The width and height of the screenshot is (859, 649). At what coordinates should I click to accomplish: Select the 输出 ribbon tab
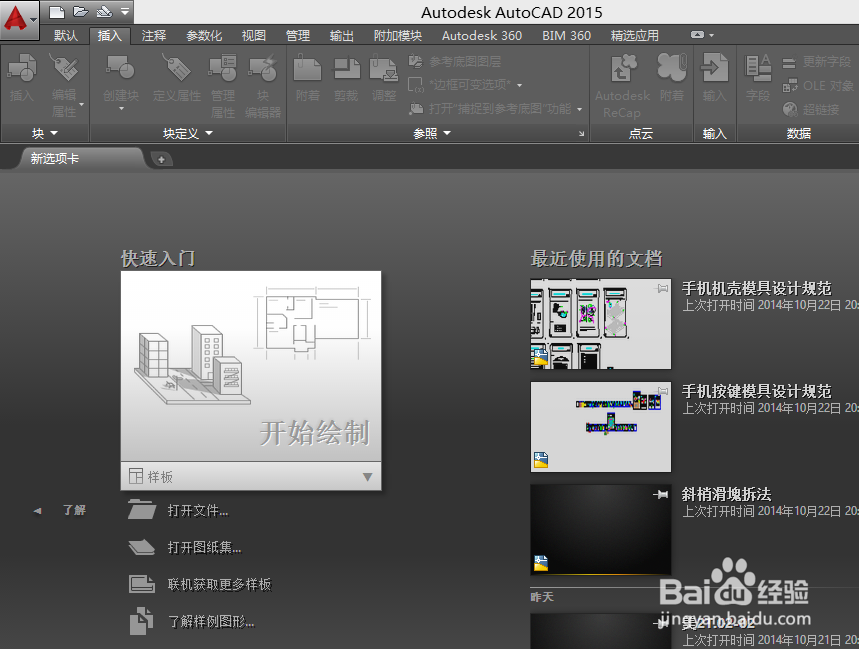(342, 36)
